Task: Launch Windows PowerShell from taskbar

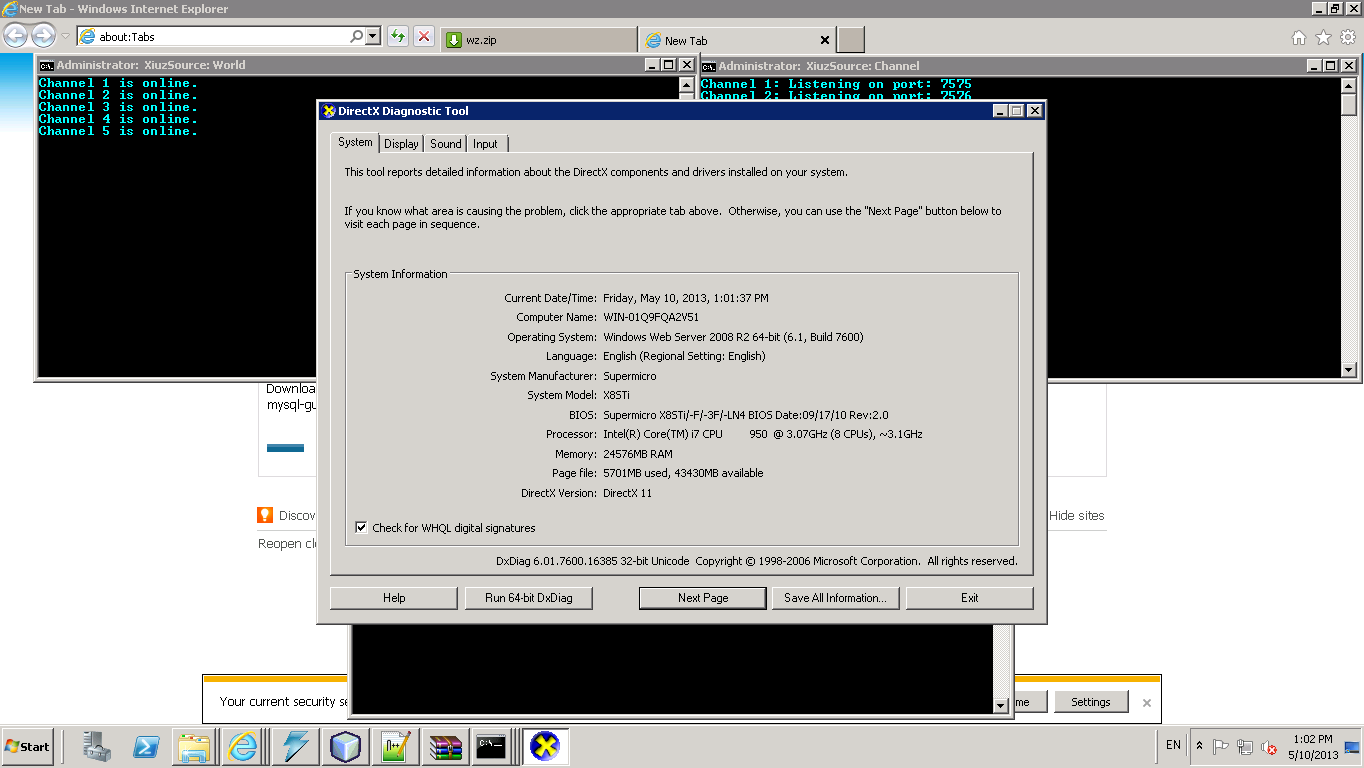Action: pos(146,746)
